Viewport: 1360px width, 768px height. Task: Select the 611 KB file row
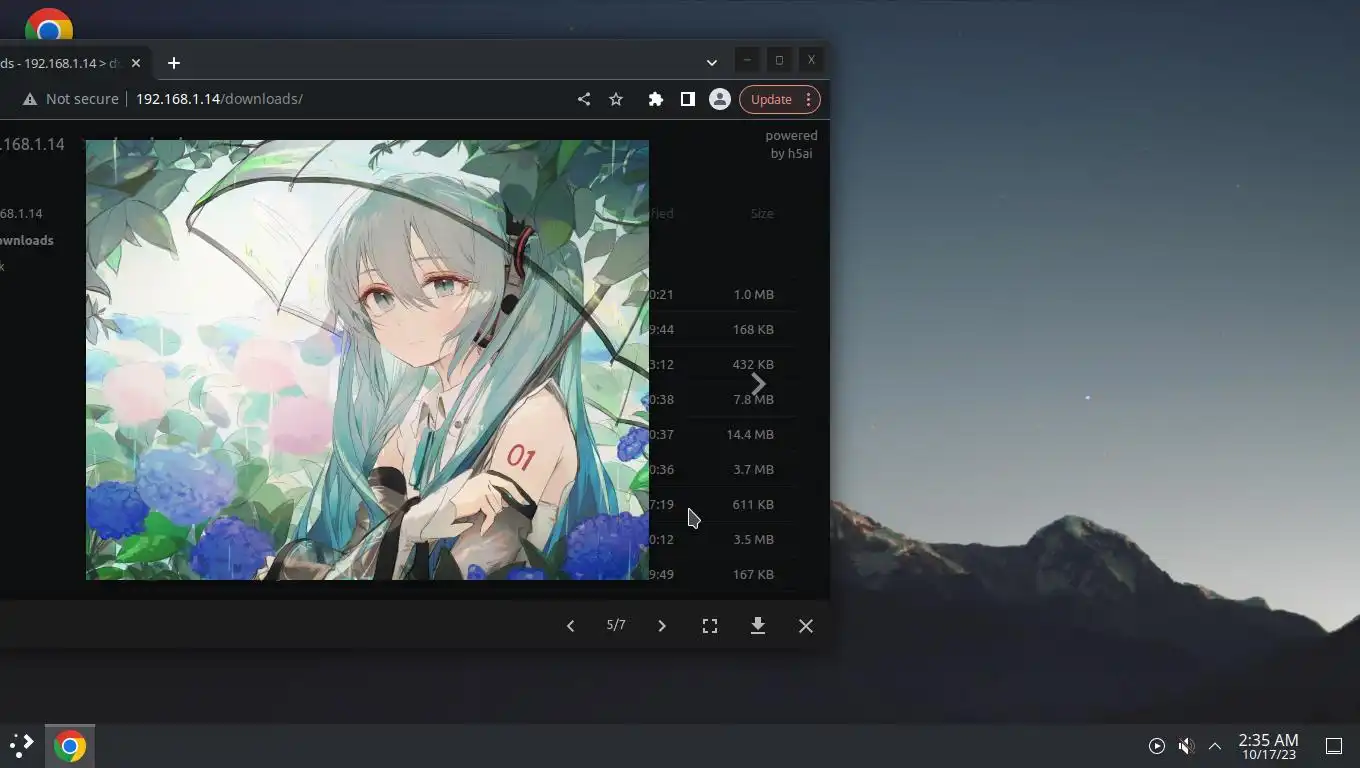[722, 504]
